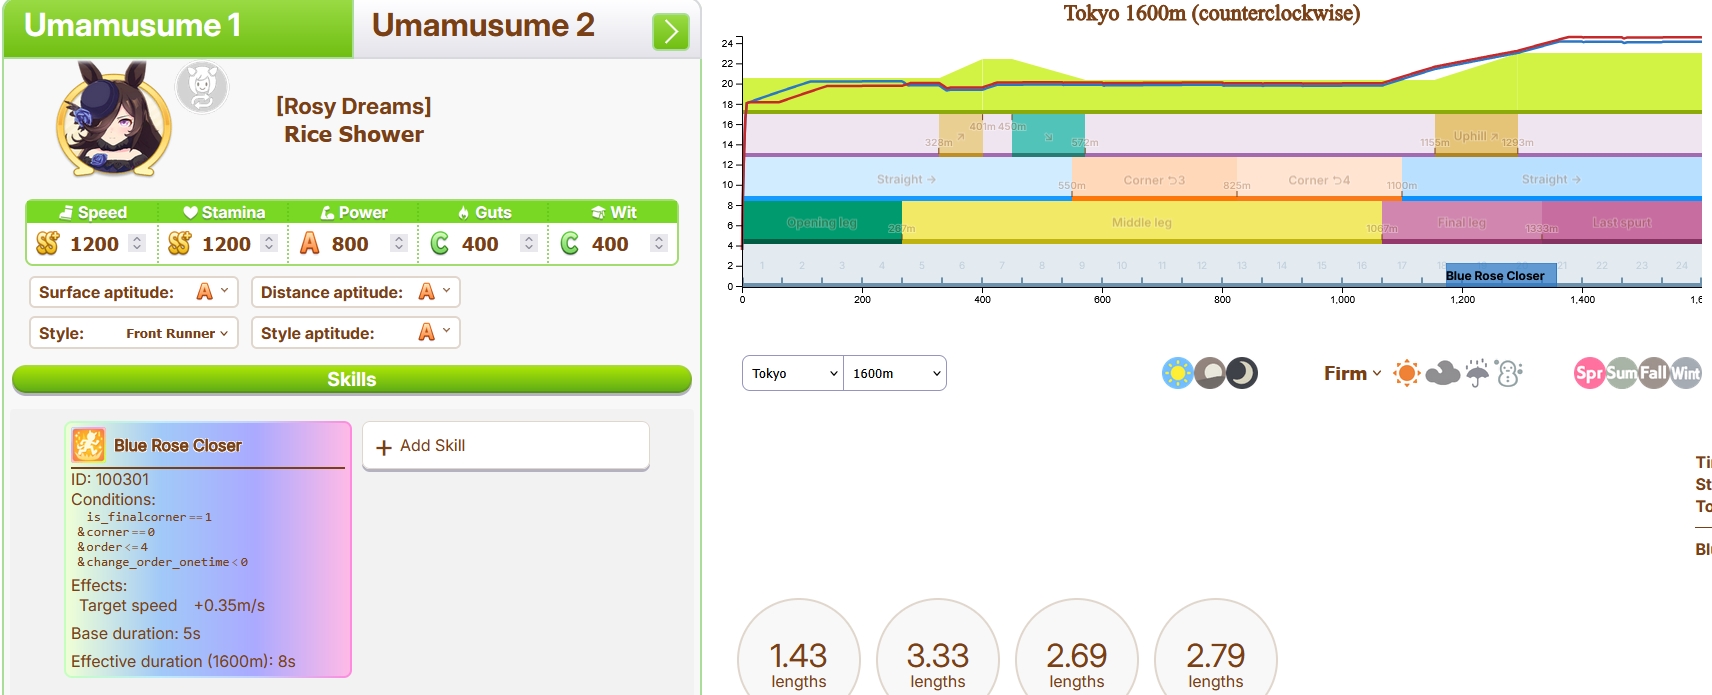Screen dimensions: 1712x695
Task: Click the SS rank icon for Speed
Action: (48, 243)
